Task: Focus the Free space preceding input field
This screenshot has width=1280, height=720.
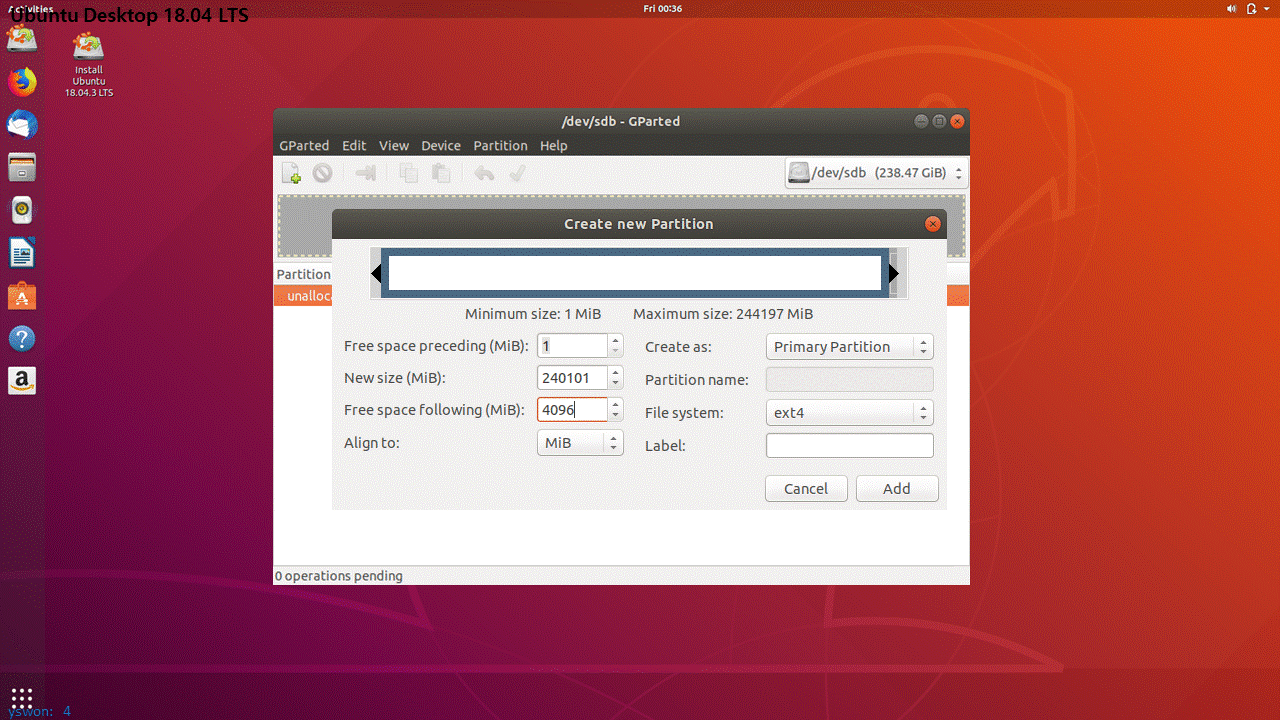Action: 572,346
